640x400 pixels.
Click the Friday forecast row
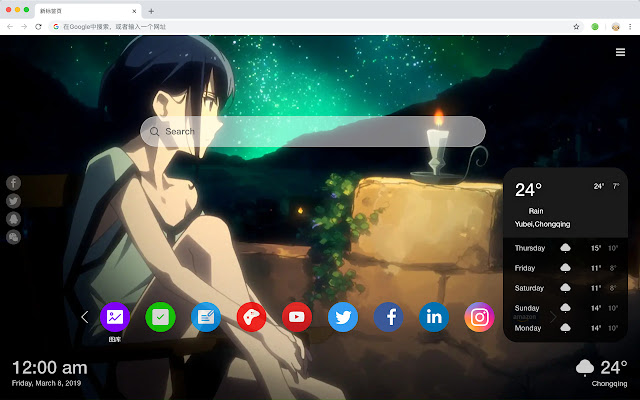click(x=565, y=268)
